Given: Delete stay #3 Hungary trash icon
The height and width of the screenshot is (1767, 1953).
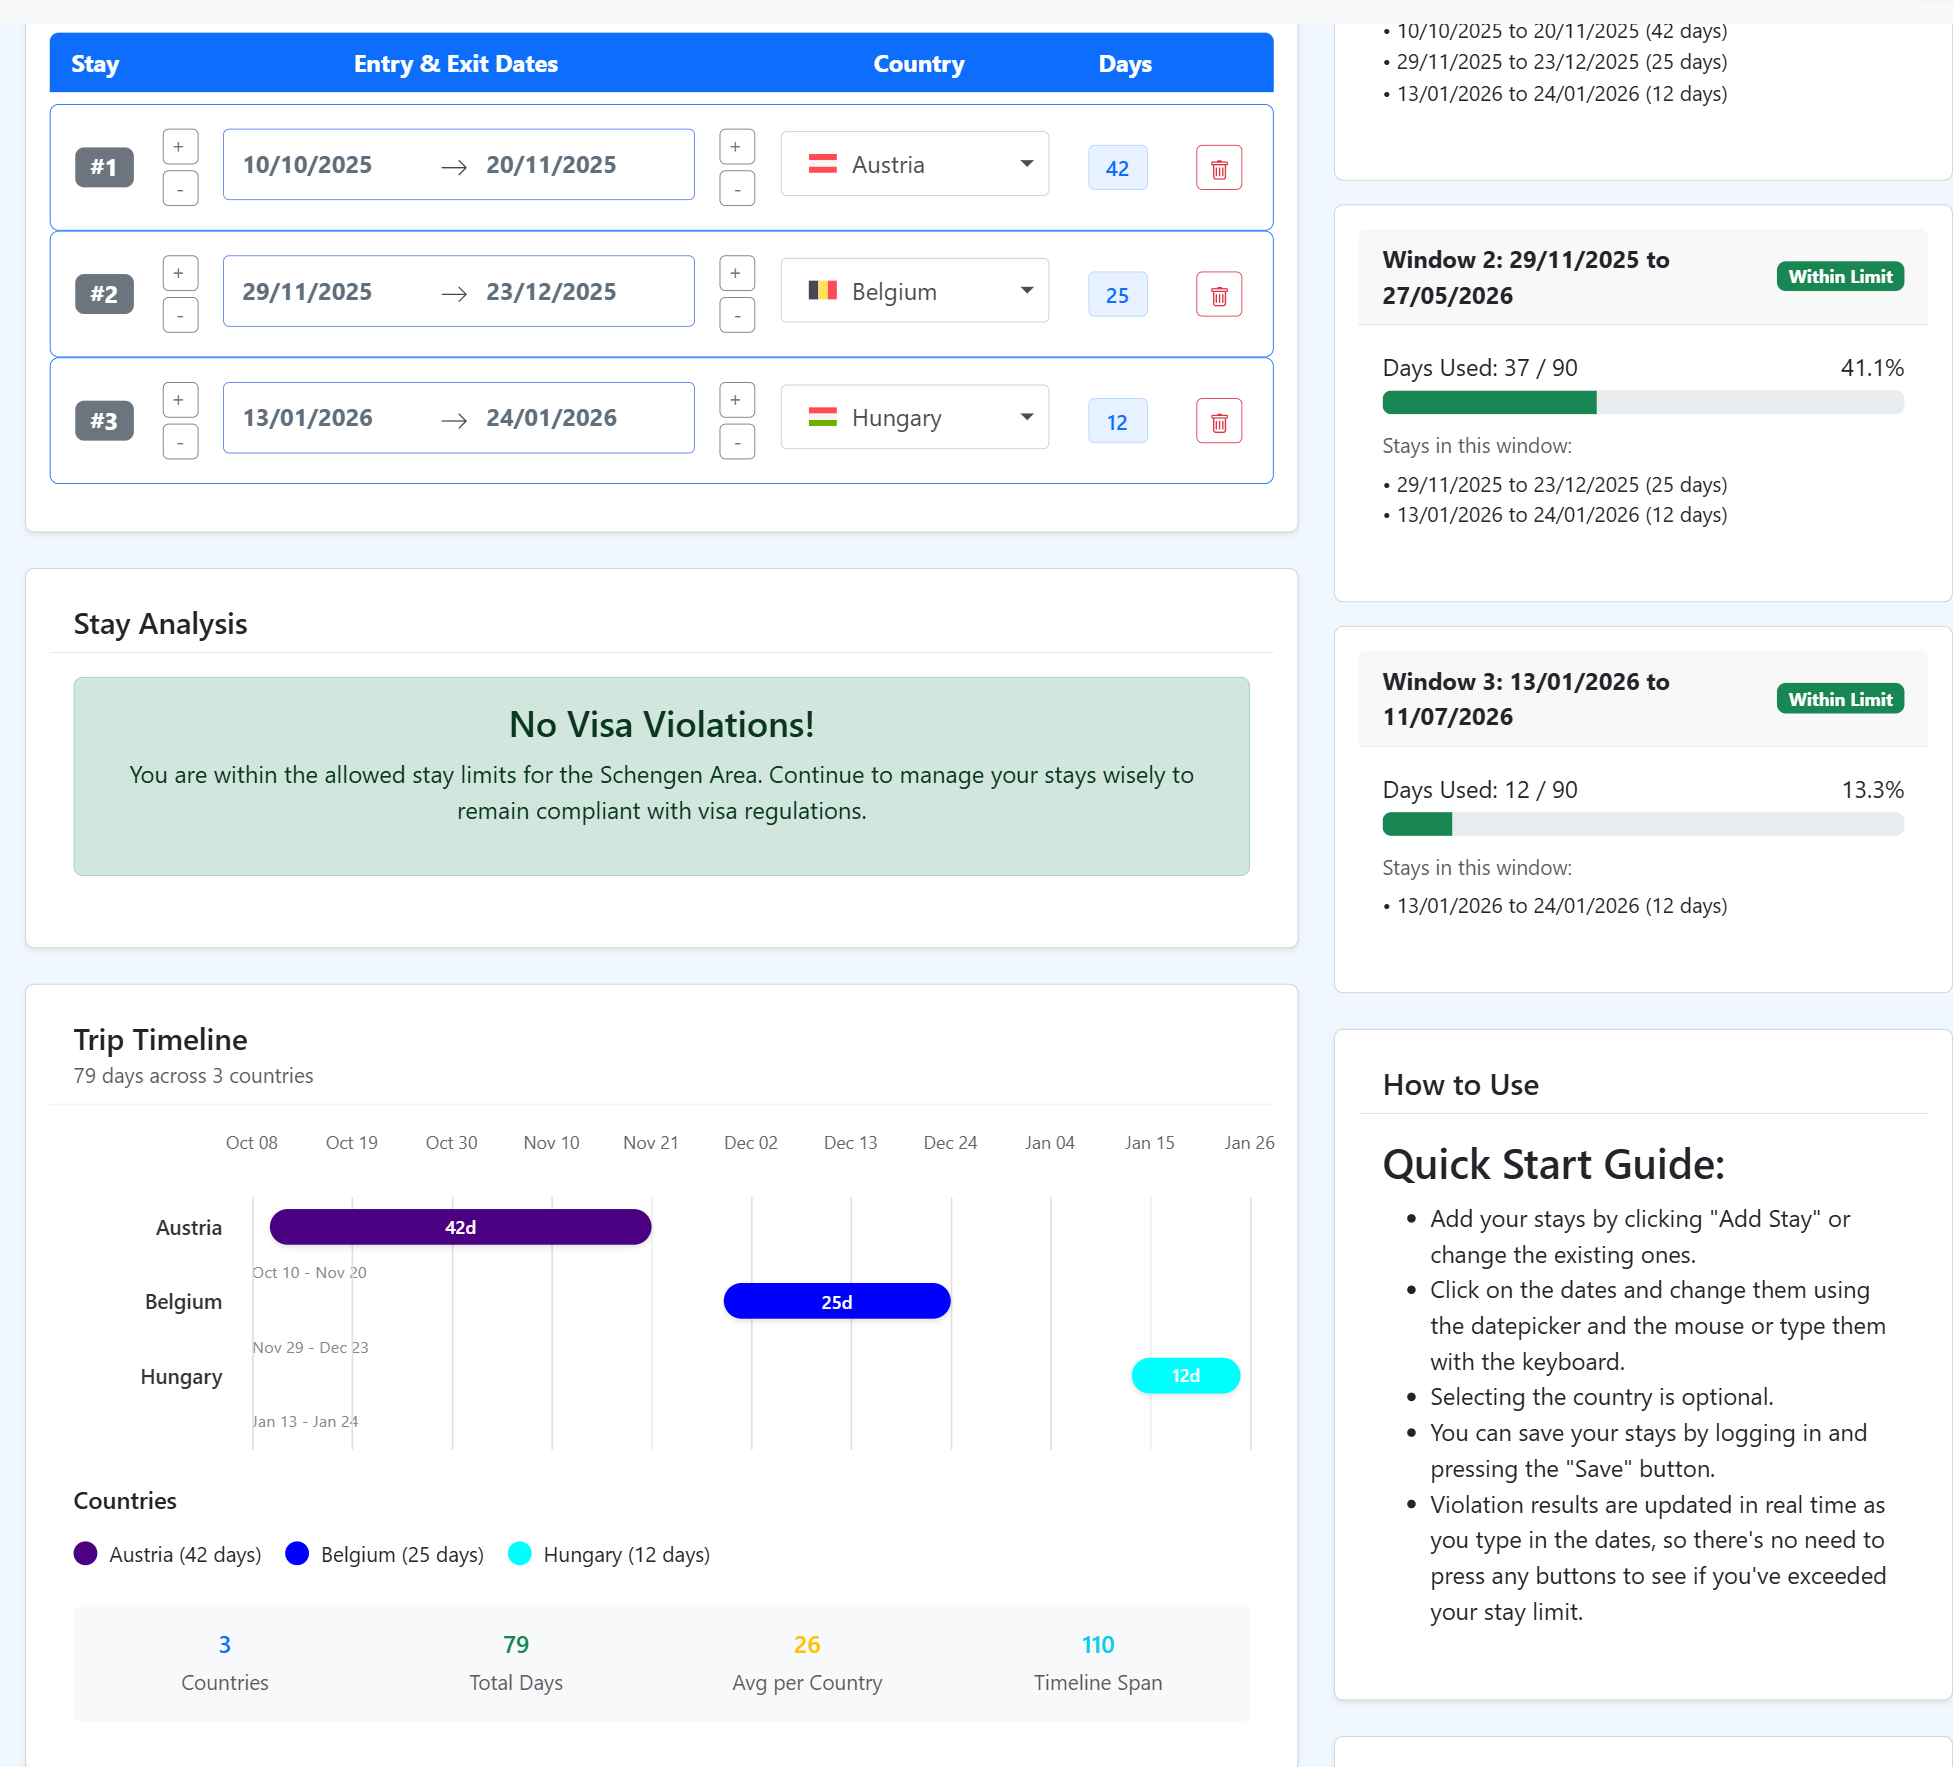Looking at the screenshot, I should [x=1218, y=422].
